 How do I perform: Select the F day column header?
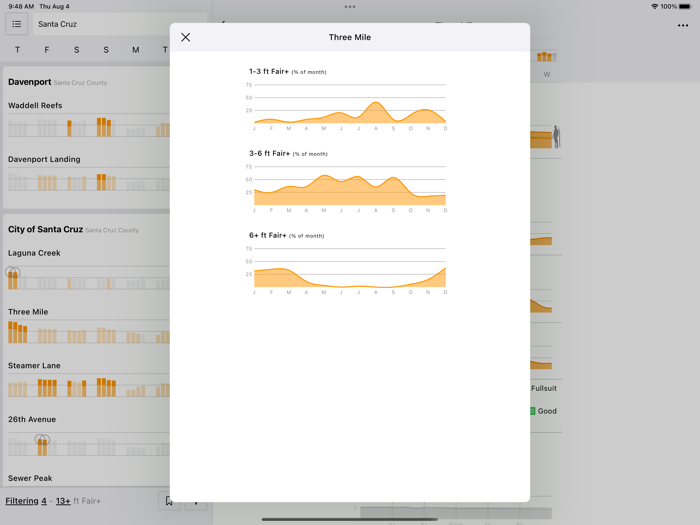pos(46,50)
